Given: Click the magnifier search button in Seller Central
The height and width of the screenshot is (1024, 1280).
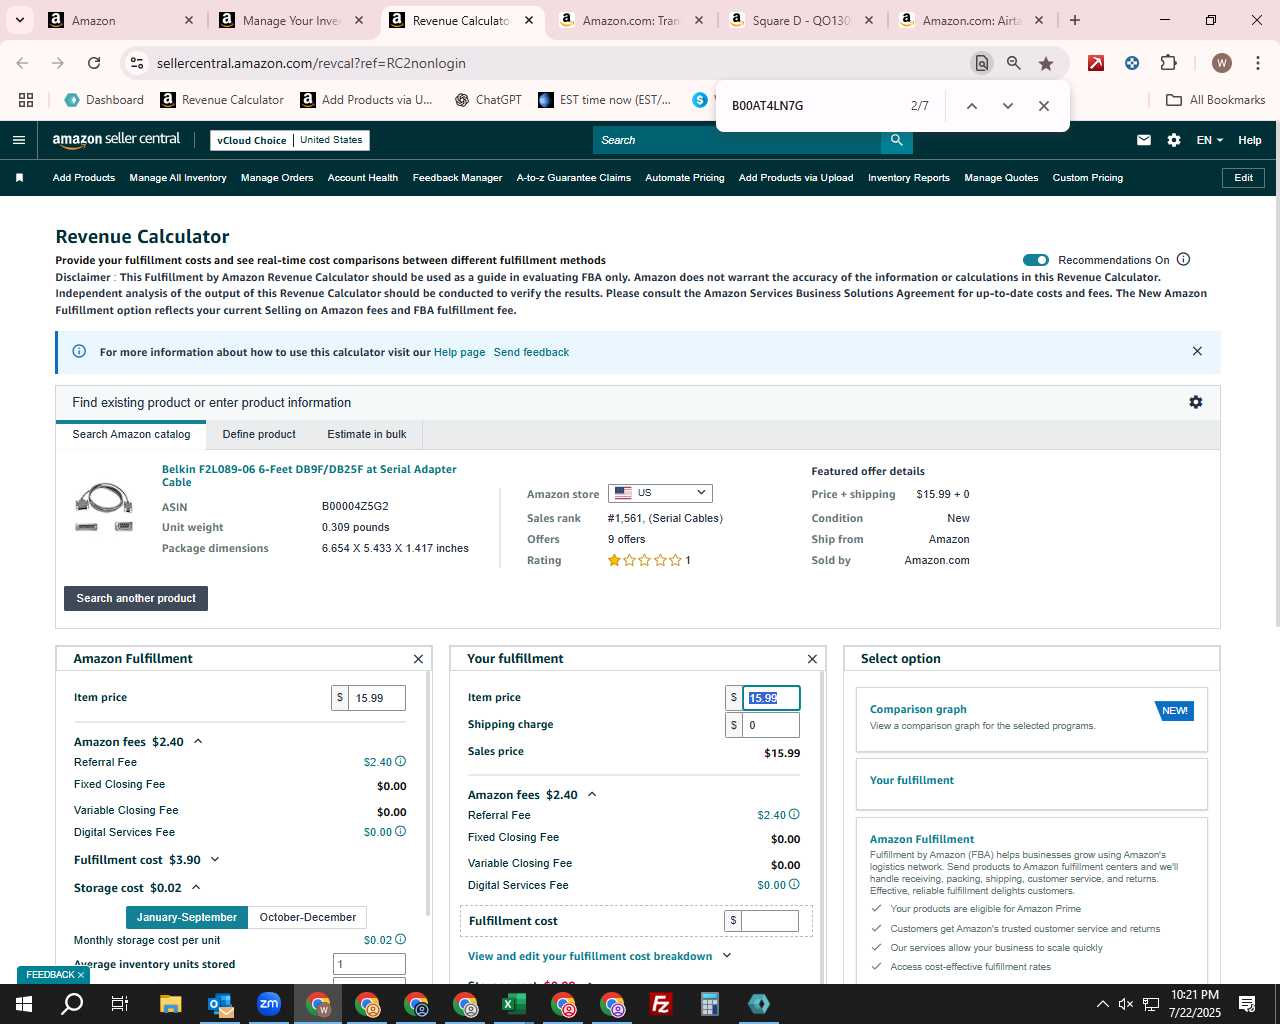Looking at the screenshot, I should 897,140.
